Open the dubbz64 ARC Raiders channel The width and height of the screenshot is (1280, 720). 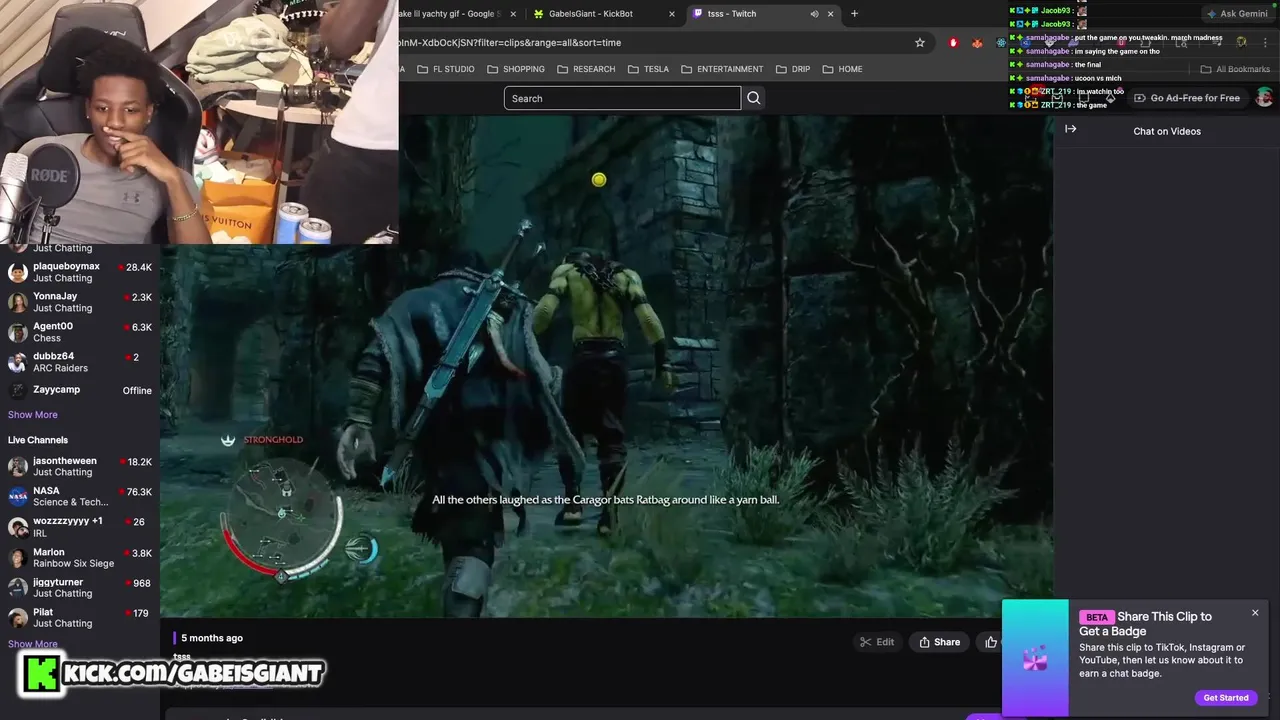pyautogui.click(x=80, y=362)
